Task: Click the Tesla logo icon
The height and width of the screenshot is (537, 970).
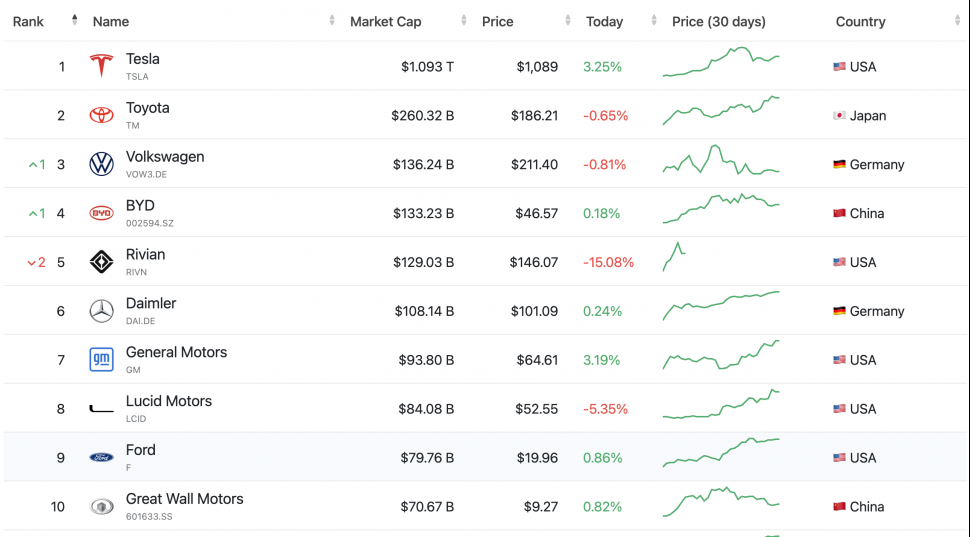Action: (x=101, y=67)
